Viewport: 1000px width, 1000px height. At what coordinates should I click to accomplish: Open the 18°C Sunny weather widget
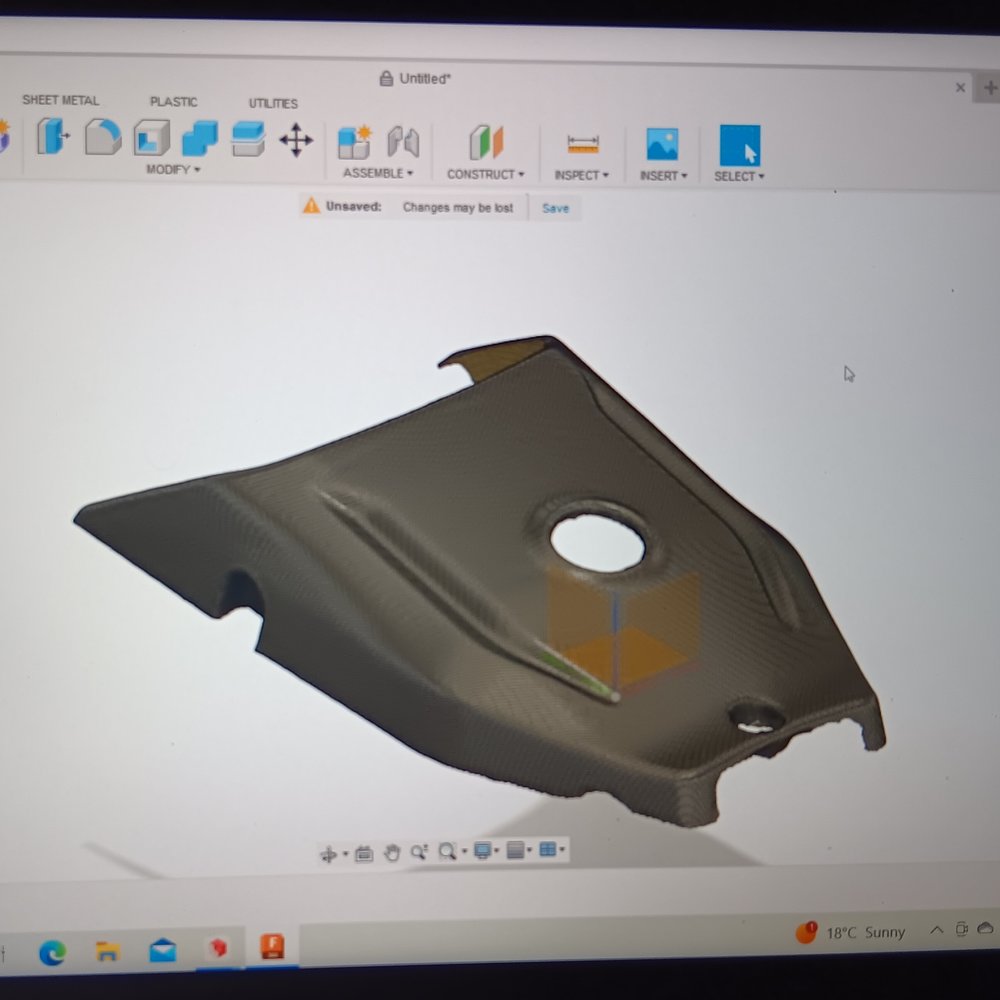(850, 932)
